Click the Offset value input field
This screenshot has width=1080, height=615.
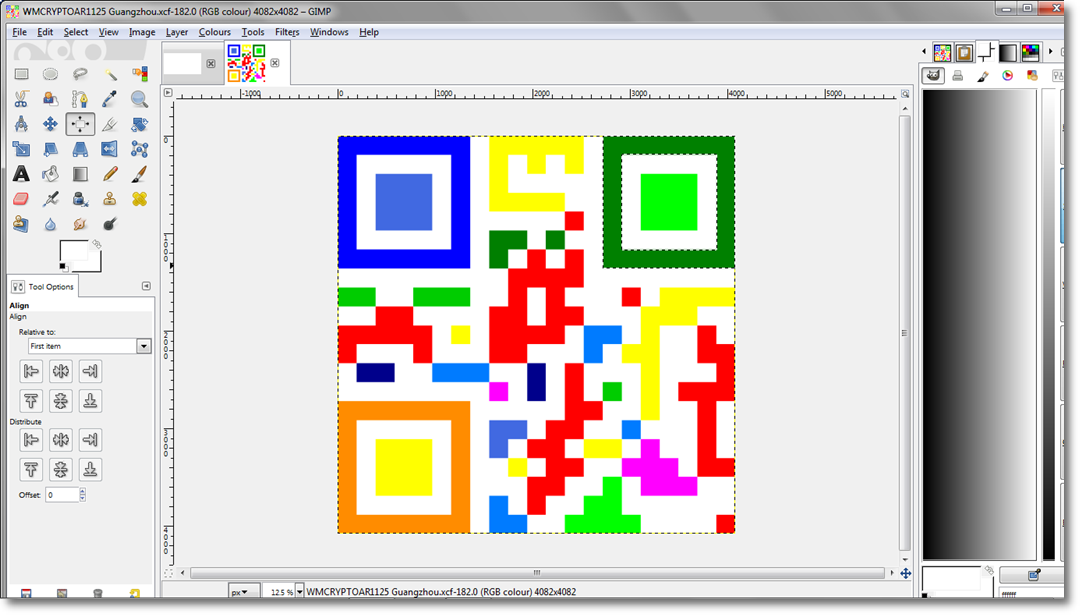pyautogui.click(x=62, y=494)
